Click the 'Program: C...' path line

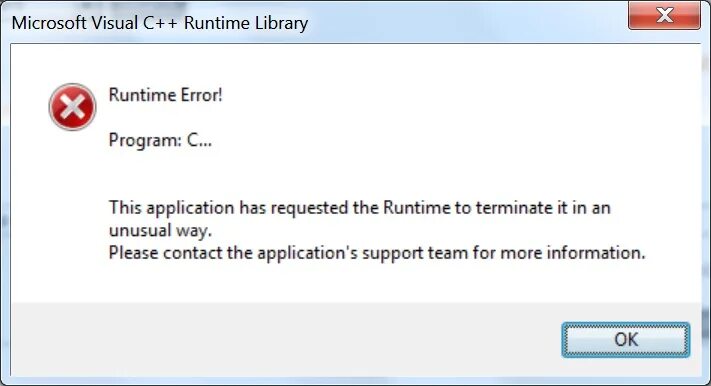(160, 141)
